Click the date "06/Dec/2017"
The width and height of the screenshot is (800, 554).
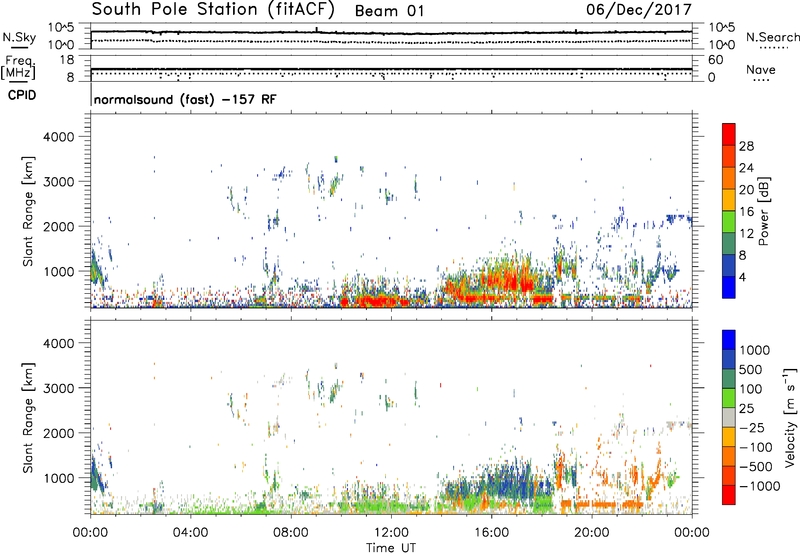(638, 10)
